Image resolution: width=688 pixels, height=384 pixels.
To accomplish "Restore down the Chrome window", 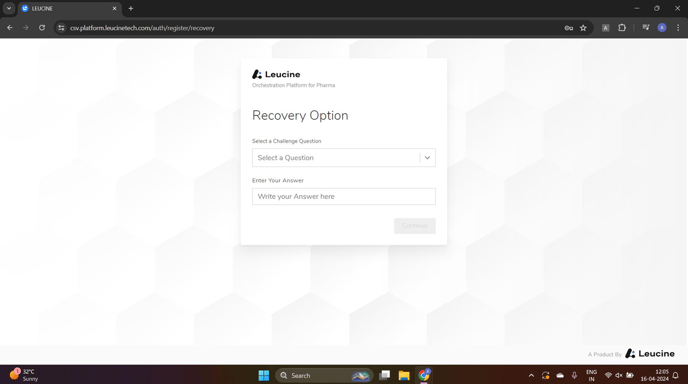I will (657, 8).
